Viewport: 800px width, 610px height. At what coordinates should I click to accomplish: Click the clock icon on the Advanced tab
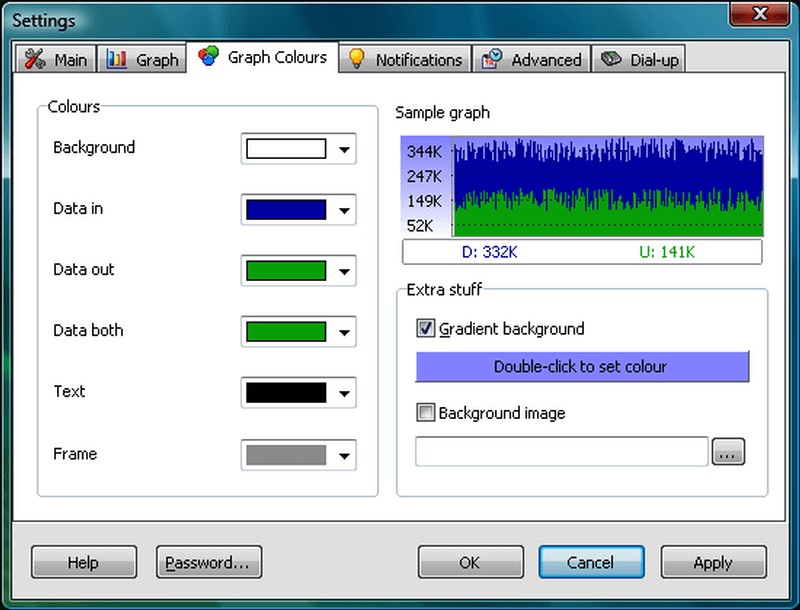[491, 59]
